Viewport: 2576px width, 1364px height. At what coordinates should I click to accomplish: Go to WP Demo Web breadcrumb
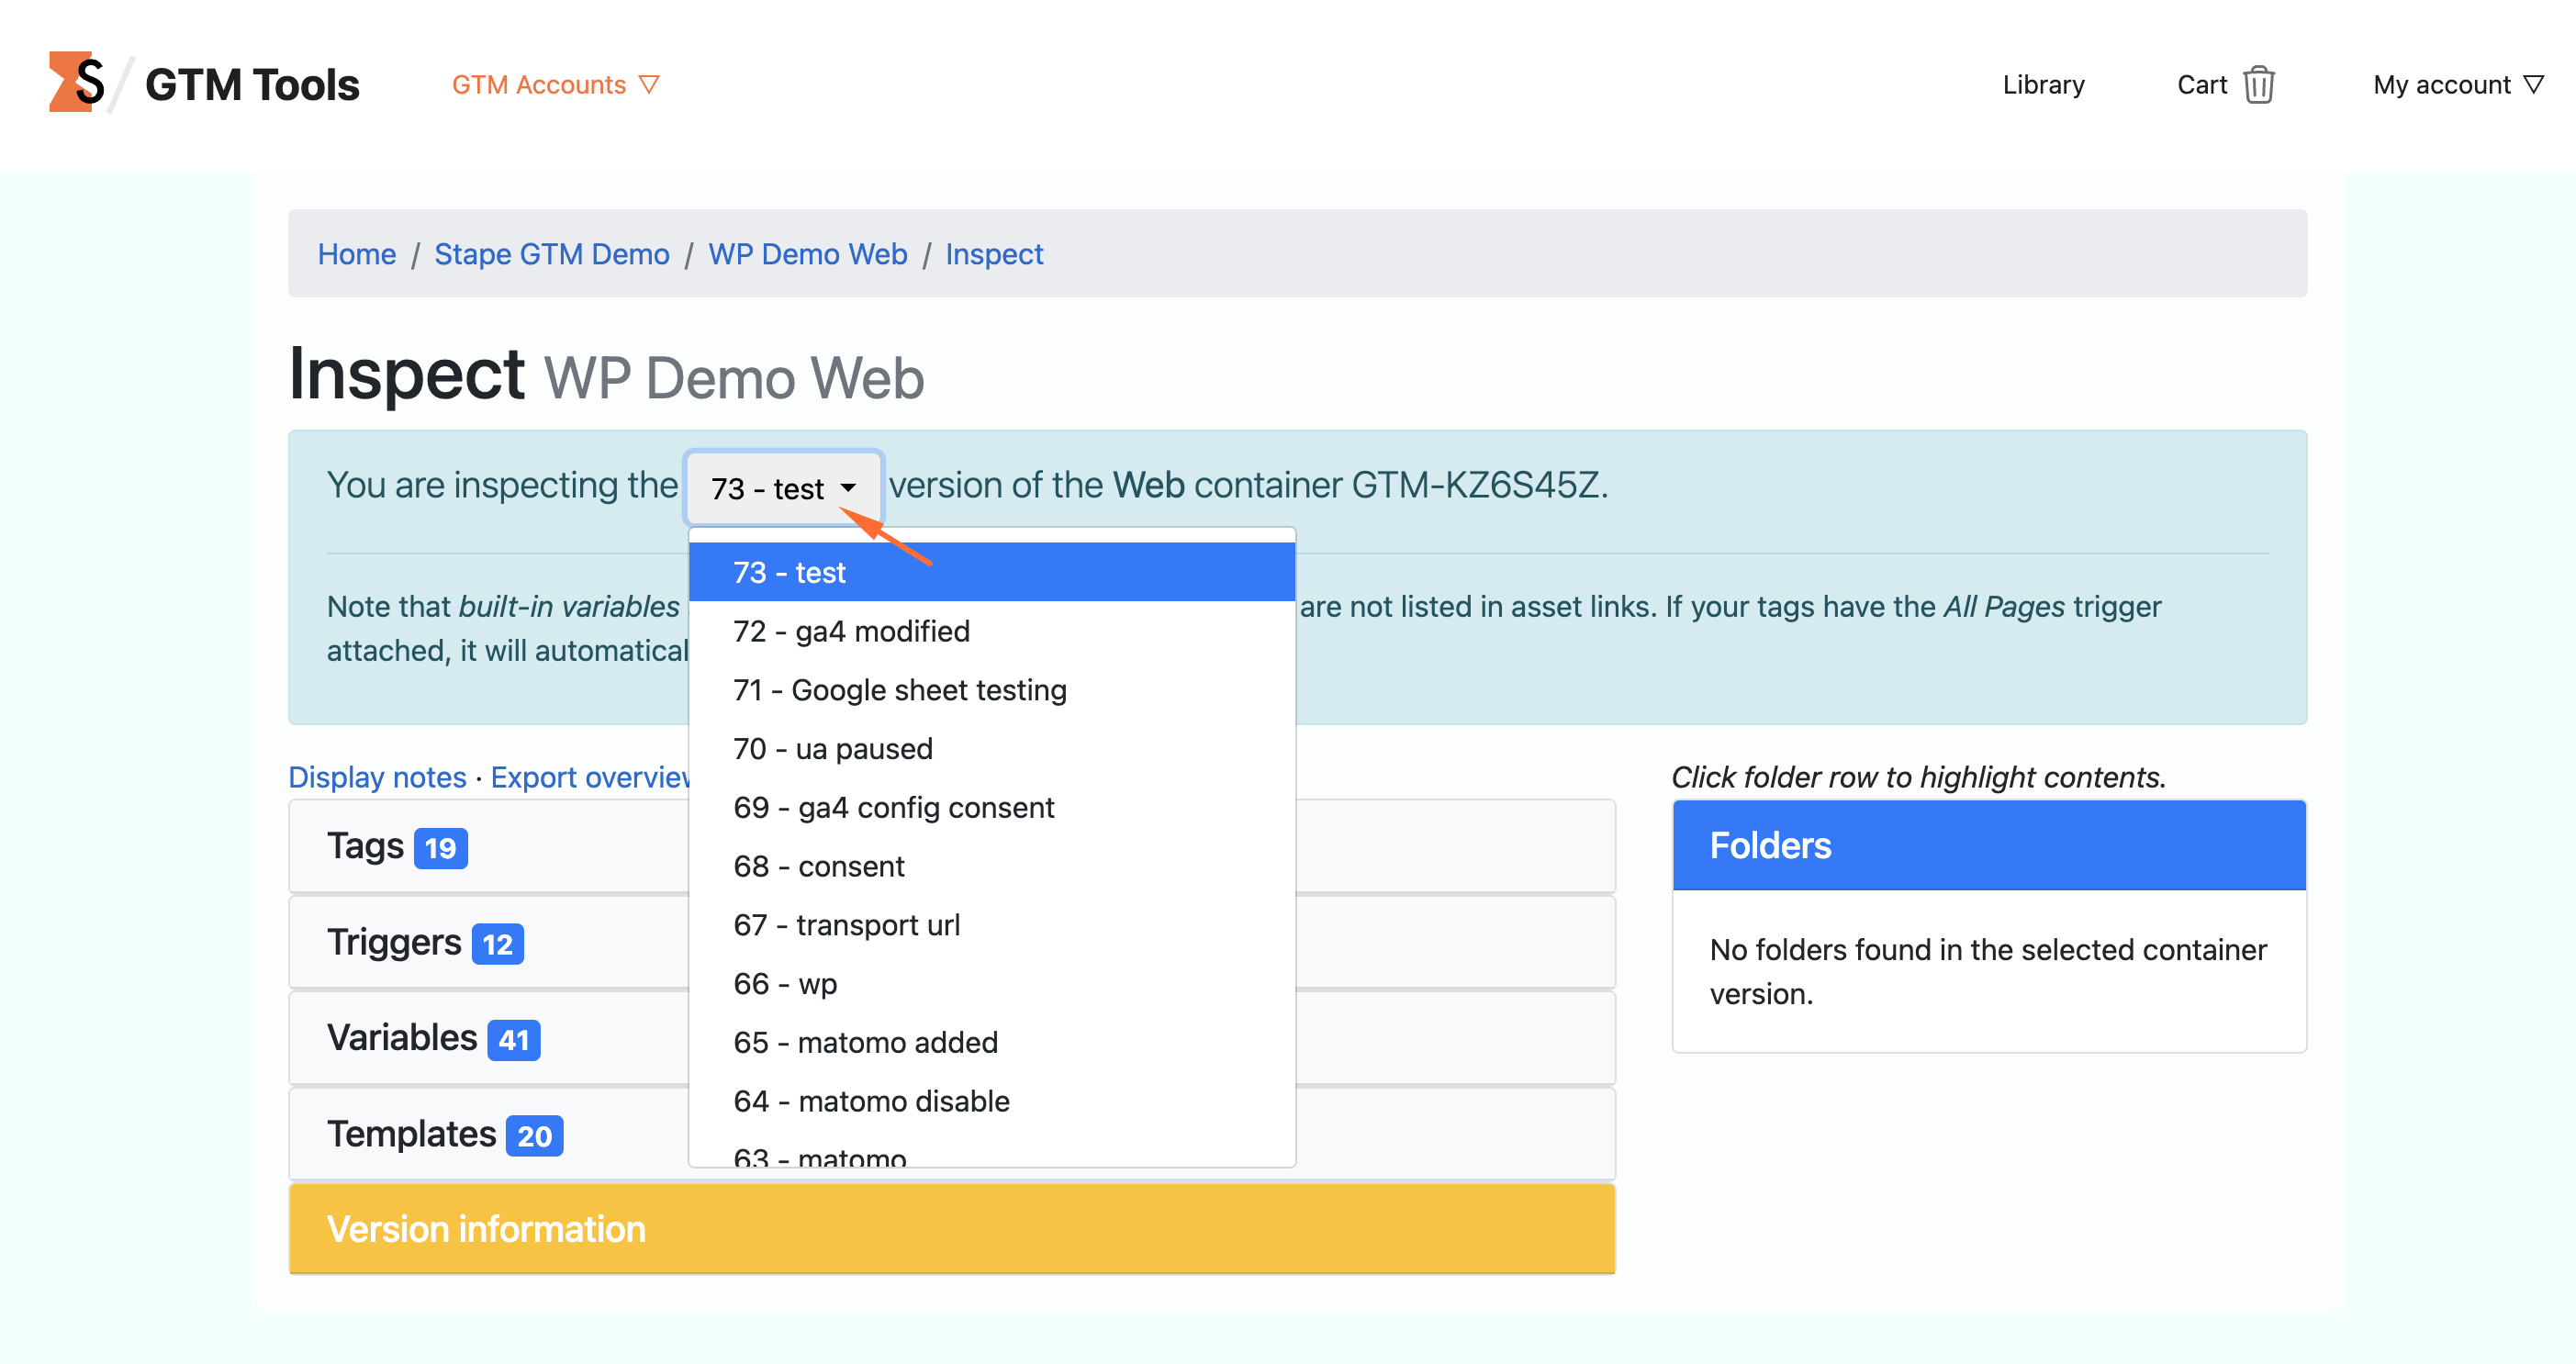[807, 254]
